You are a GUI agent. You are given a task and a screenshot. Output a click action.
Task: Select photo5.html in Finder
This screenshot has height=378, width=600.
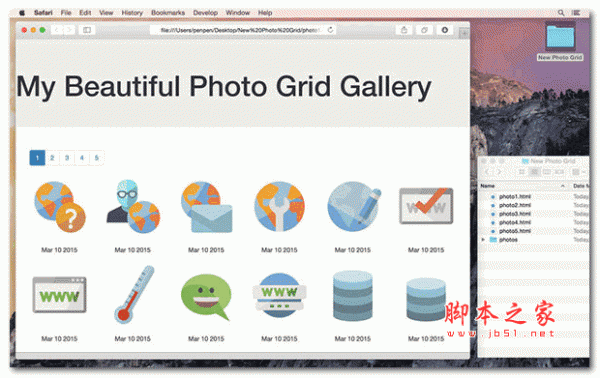point(515,231)
